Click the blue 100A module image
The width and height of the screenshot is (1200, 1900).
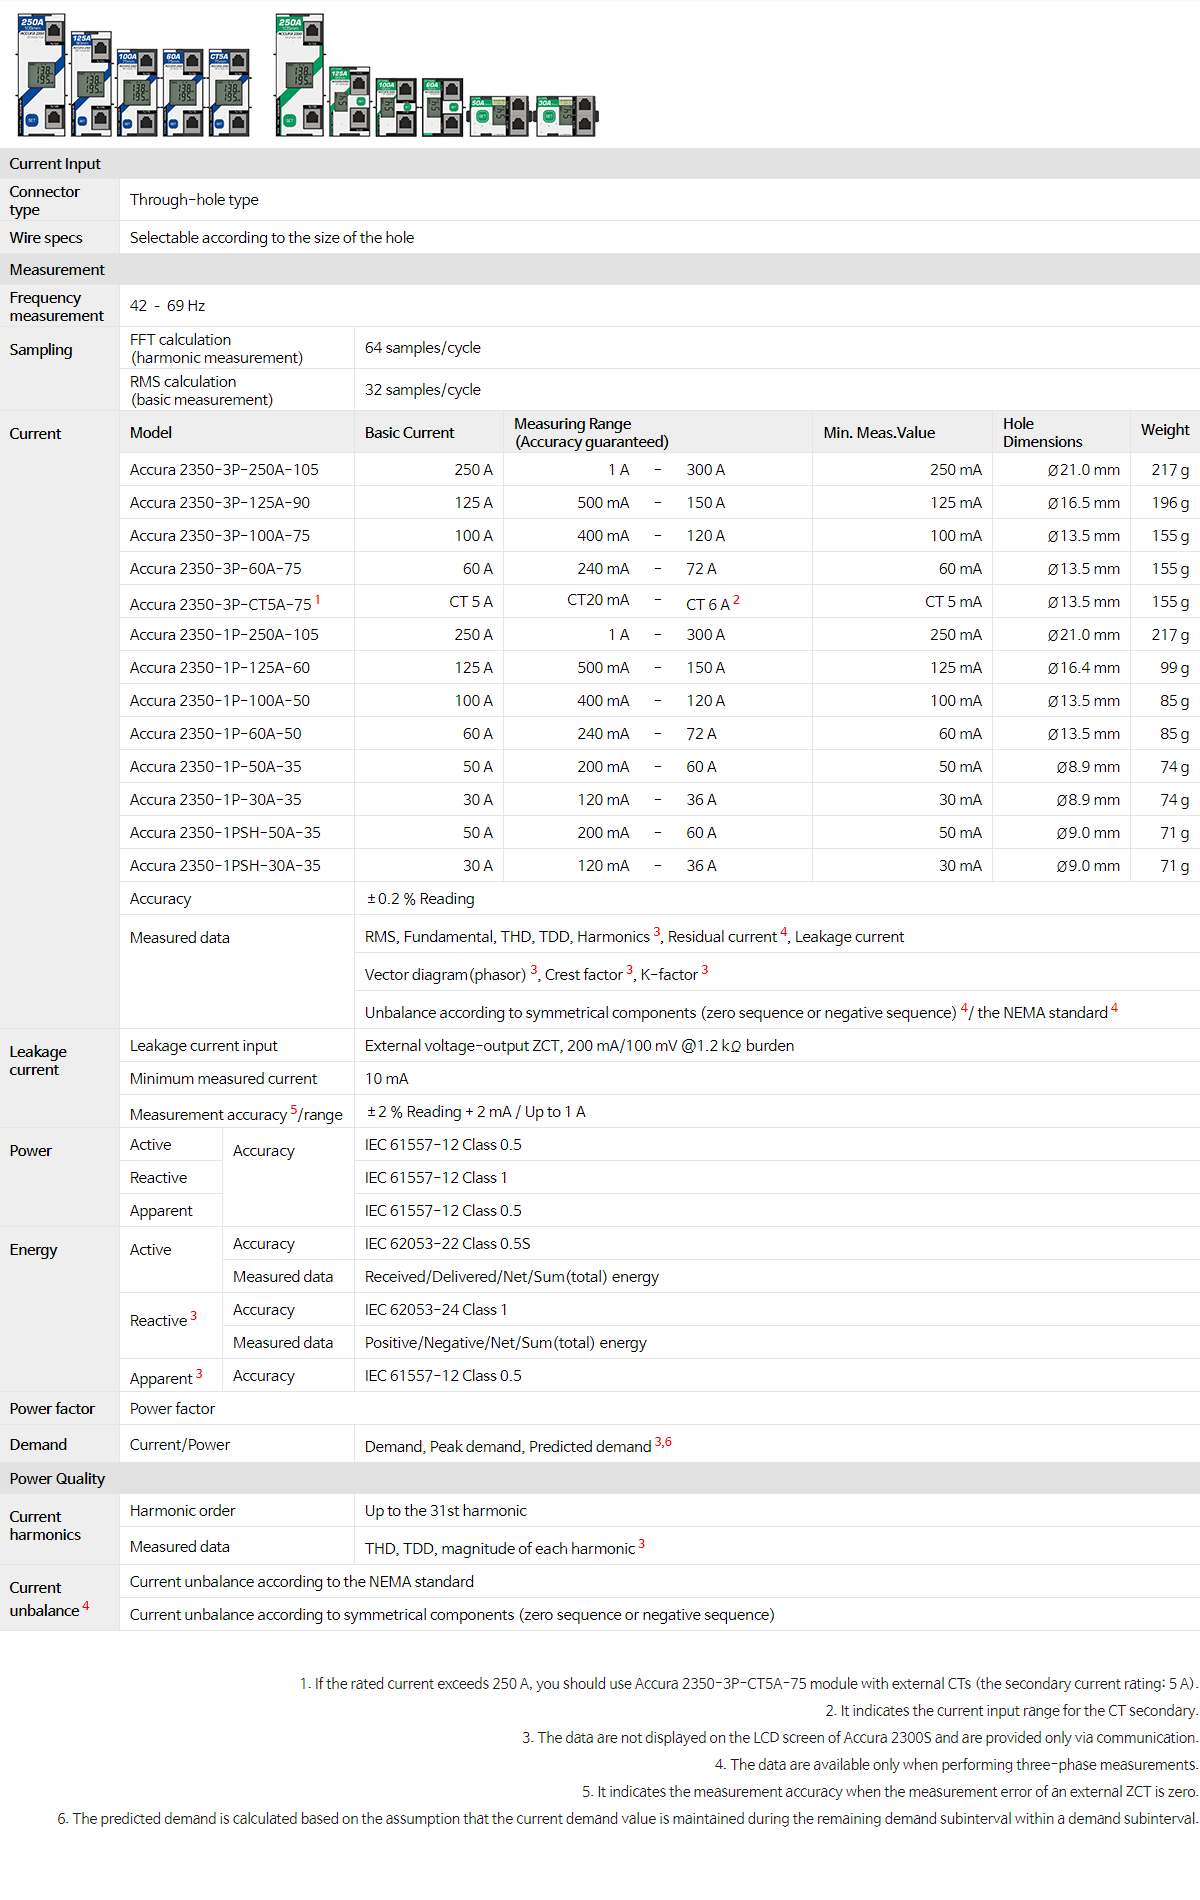(x=137, y=93)
